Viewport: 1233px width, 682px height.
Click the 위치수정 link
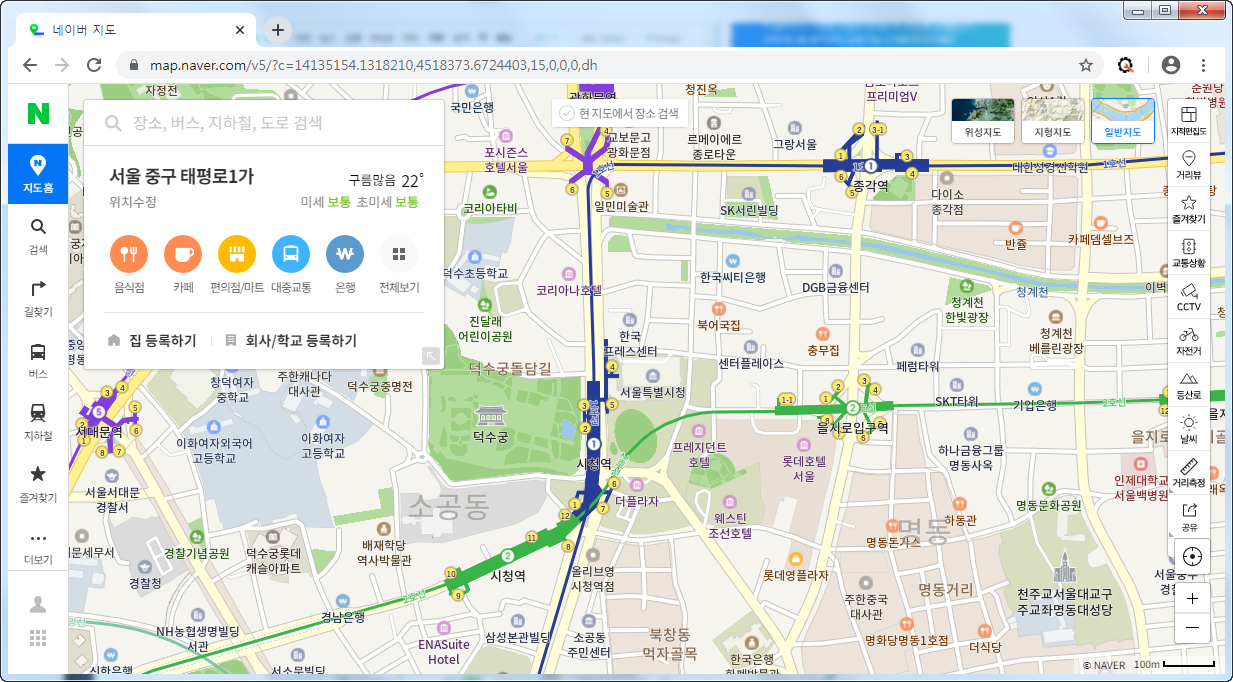click(x=133, y=201)
